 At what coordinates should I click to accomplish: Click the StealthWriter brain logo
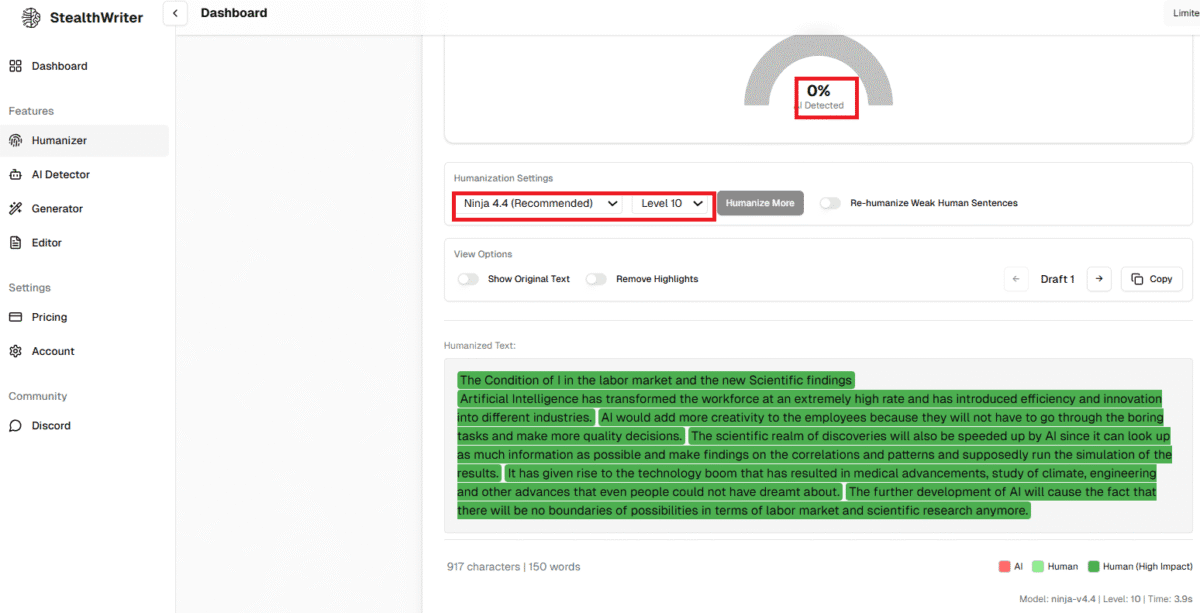(30, 17)
